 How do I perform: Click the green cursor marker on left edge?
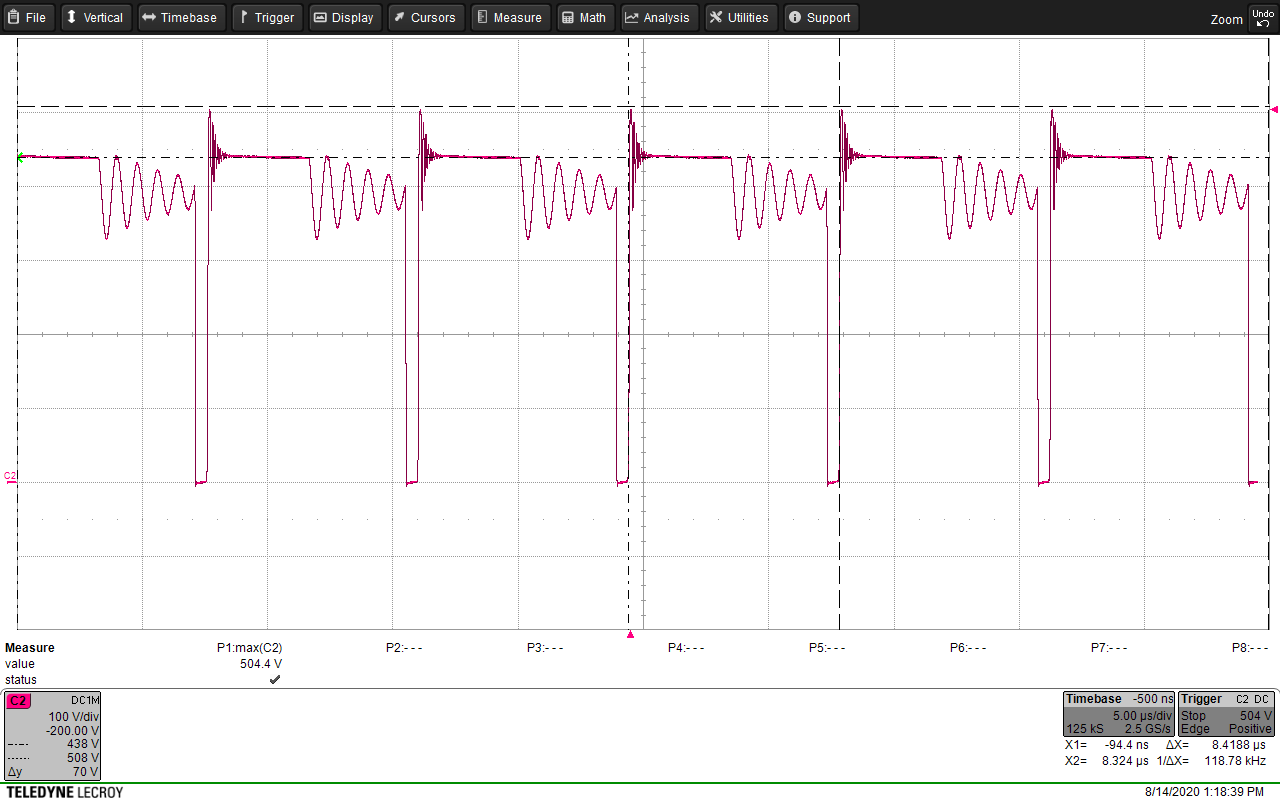pyautogui.click(x=20, y=157)
